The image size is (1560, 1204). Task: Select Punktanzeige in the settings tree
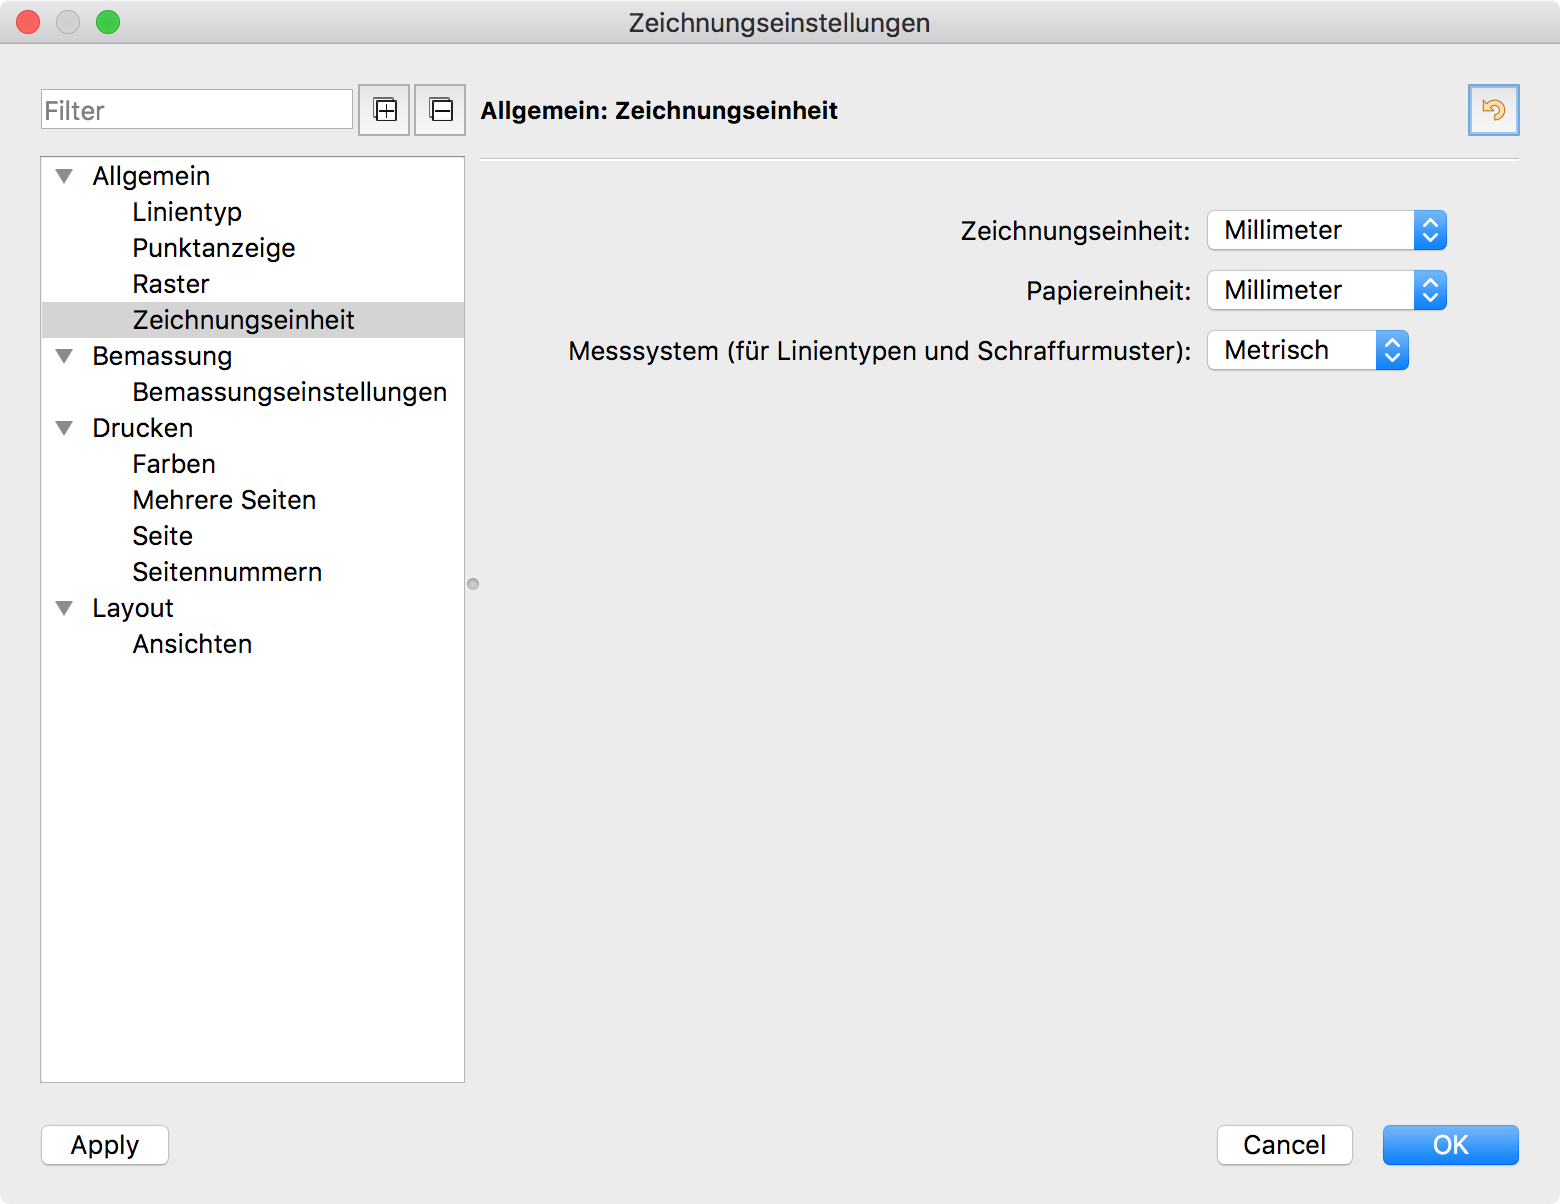[214, 249]
